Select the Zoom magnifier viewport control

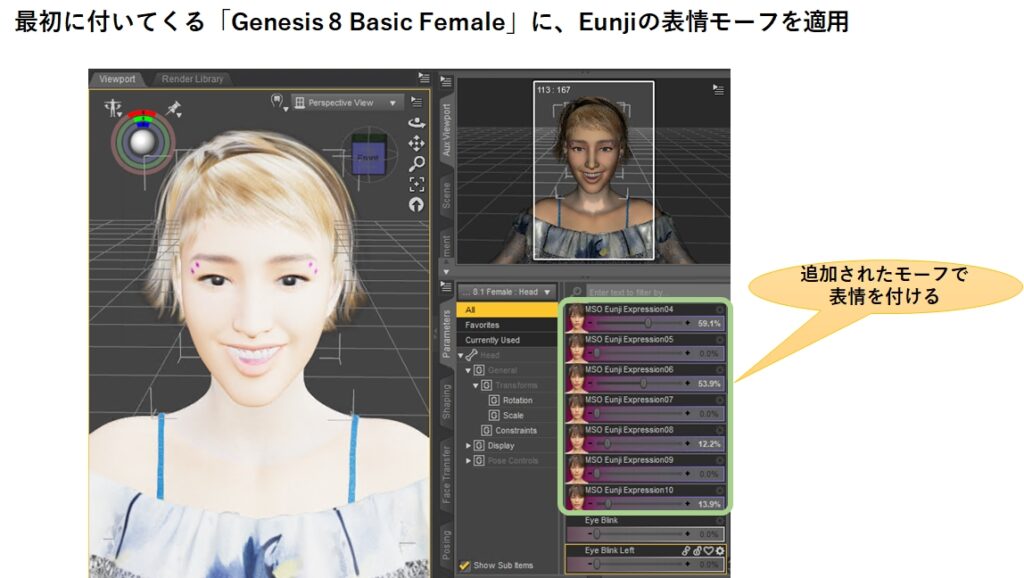[x=417, y=164]
